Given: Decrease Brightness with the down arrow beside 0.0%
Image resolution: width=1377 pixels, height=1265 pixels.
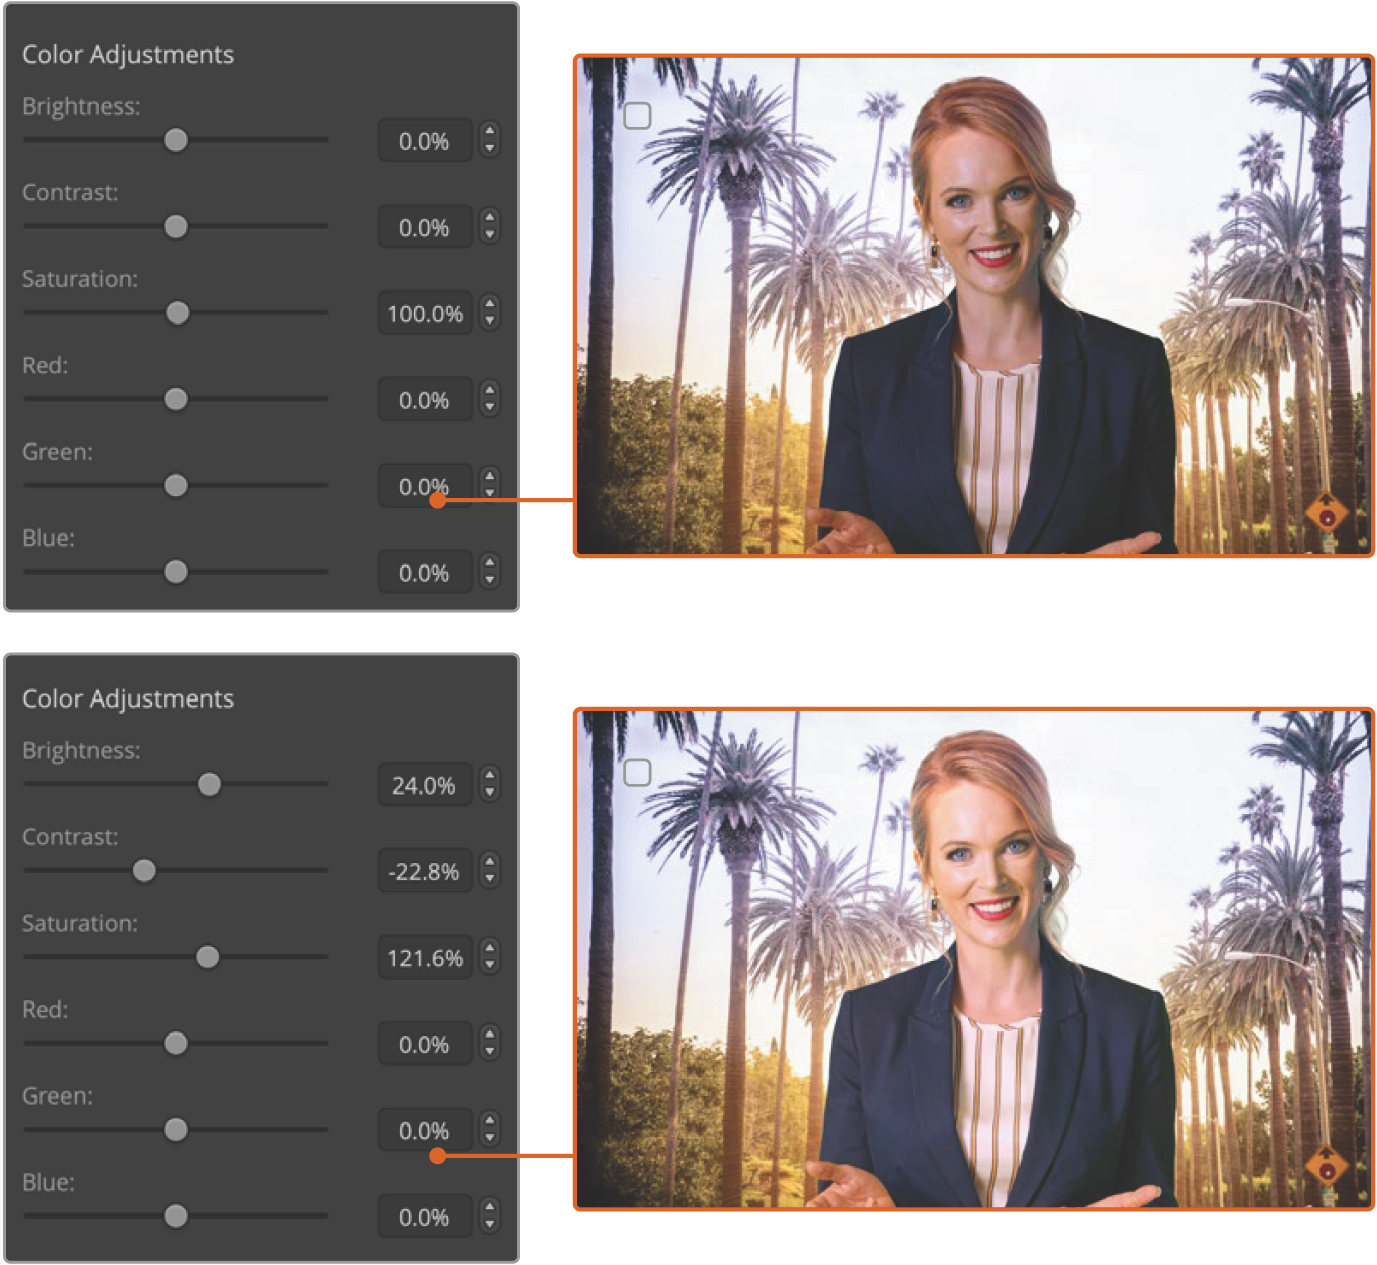Looking at the screenshot, I should [x=489, y=149].
